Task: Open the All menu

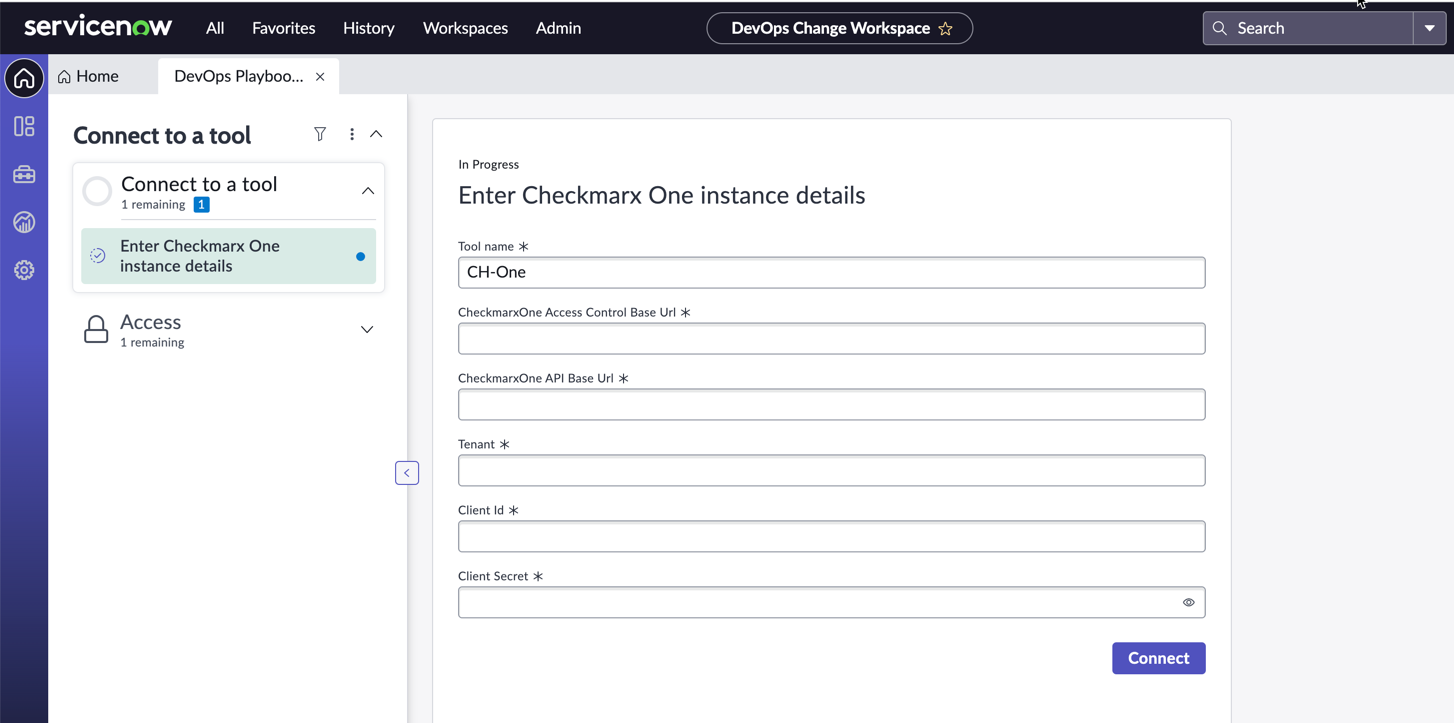Action: point(215,28)
